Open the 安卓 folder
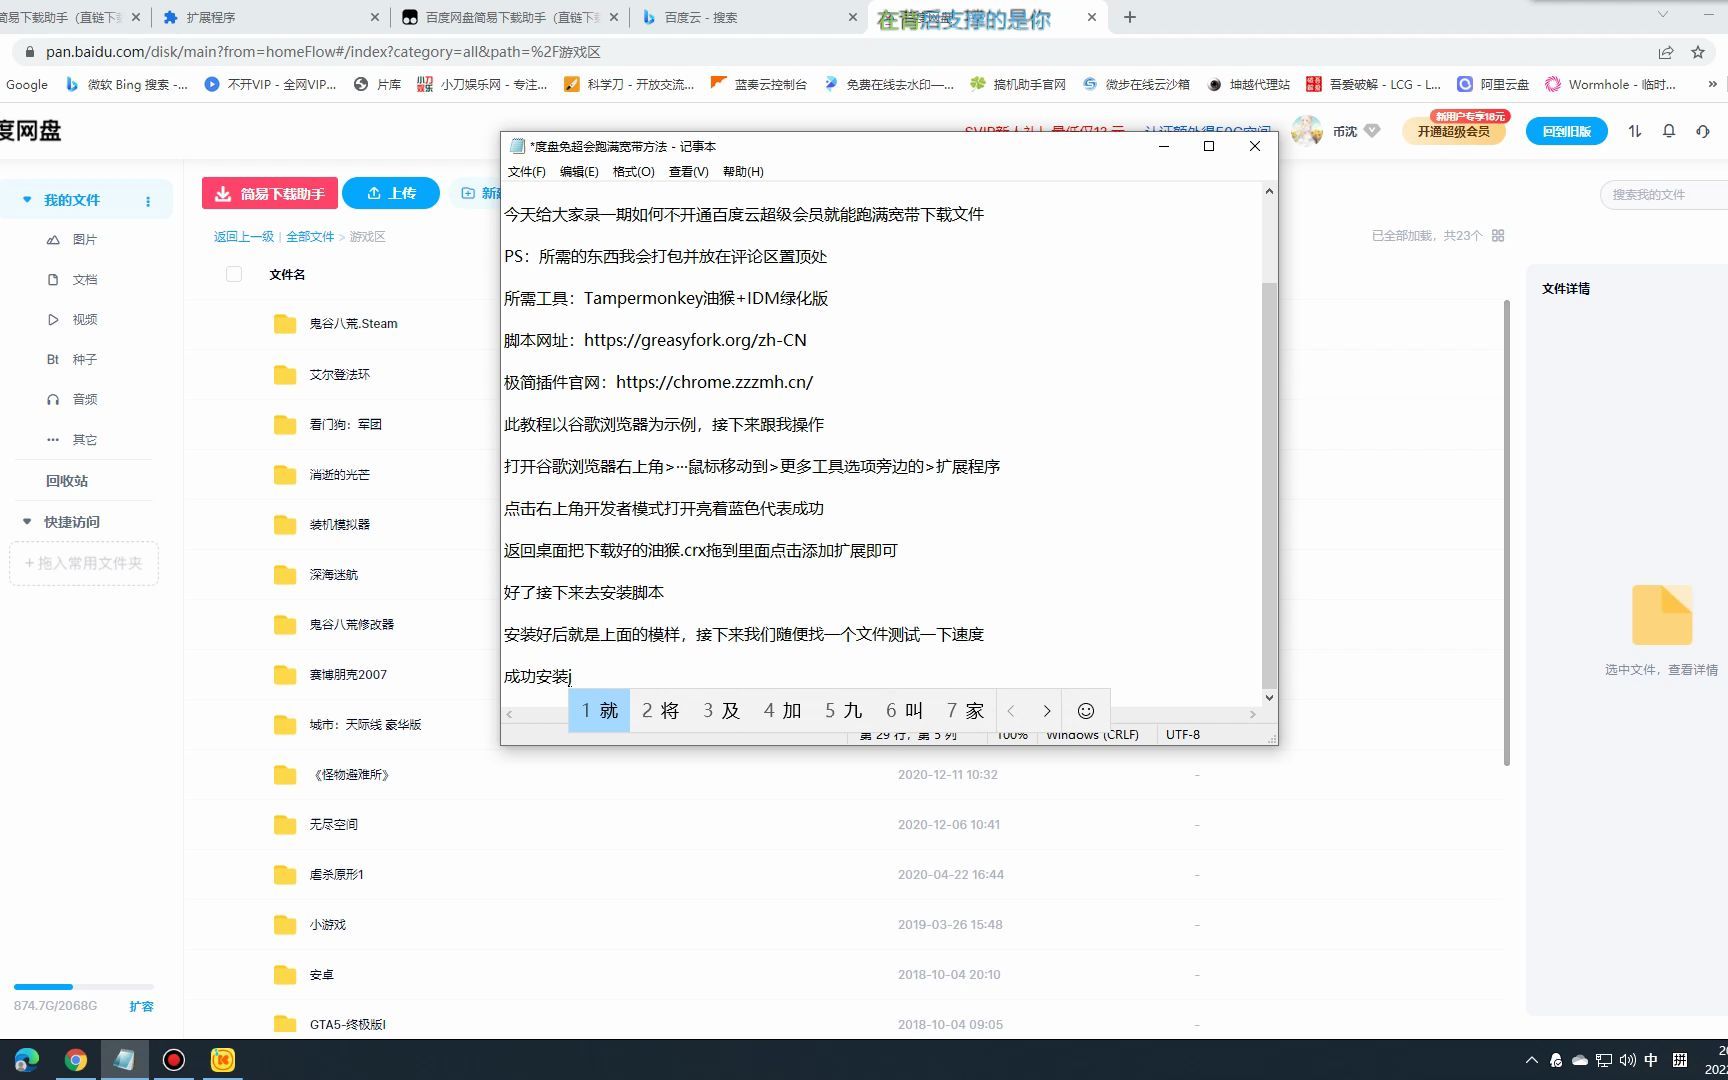This screenshot has width=1728, height=1080. 321,974
